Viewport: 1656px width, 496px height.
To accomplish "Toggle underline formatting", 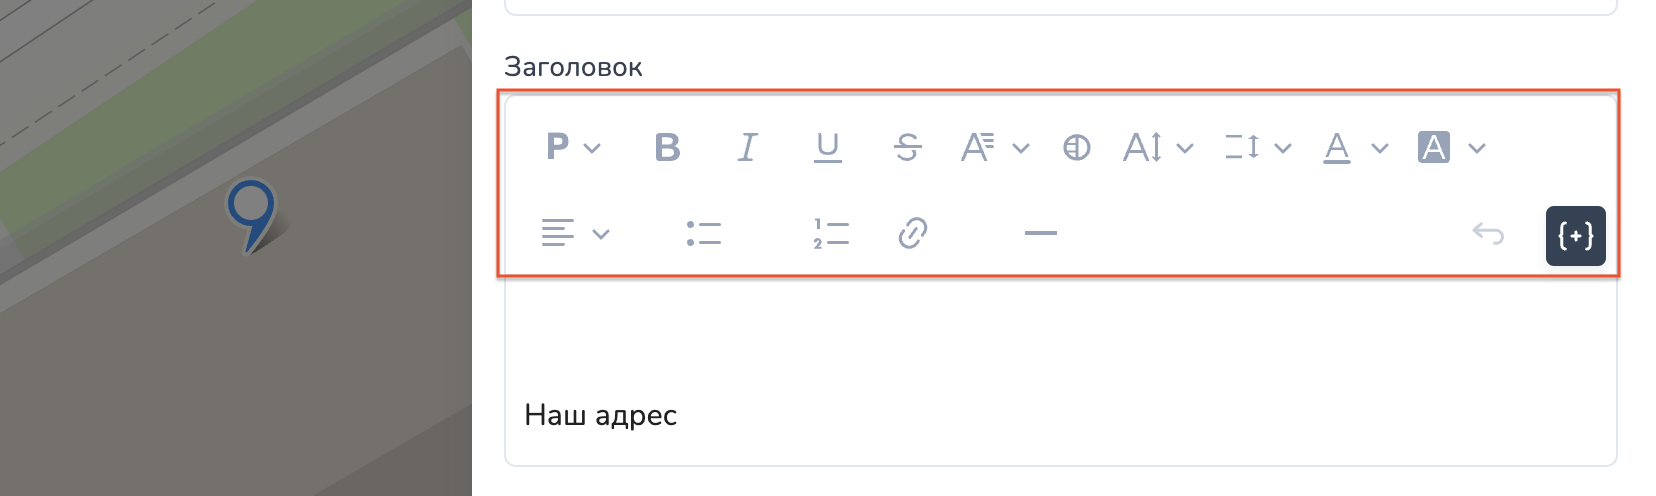I will click(x=827, y=148).
